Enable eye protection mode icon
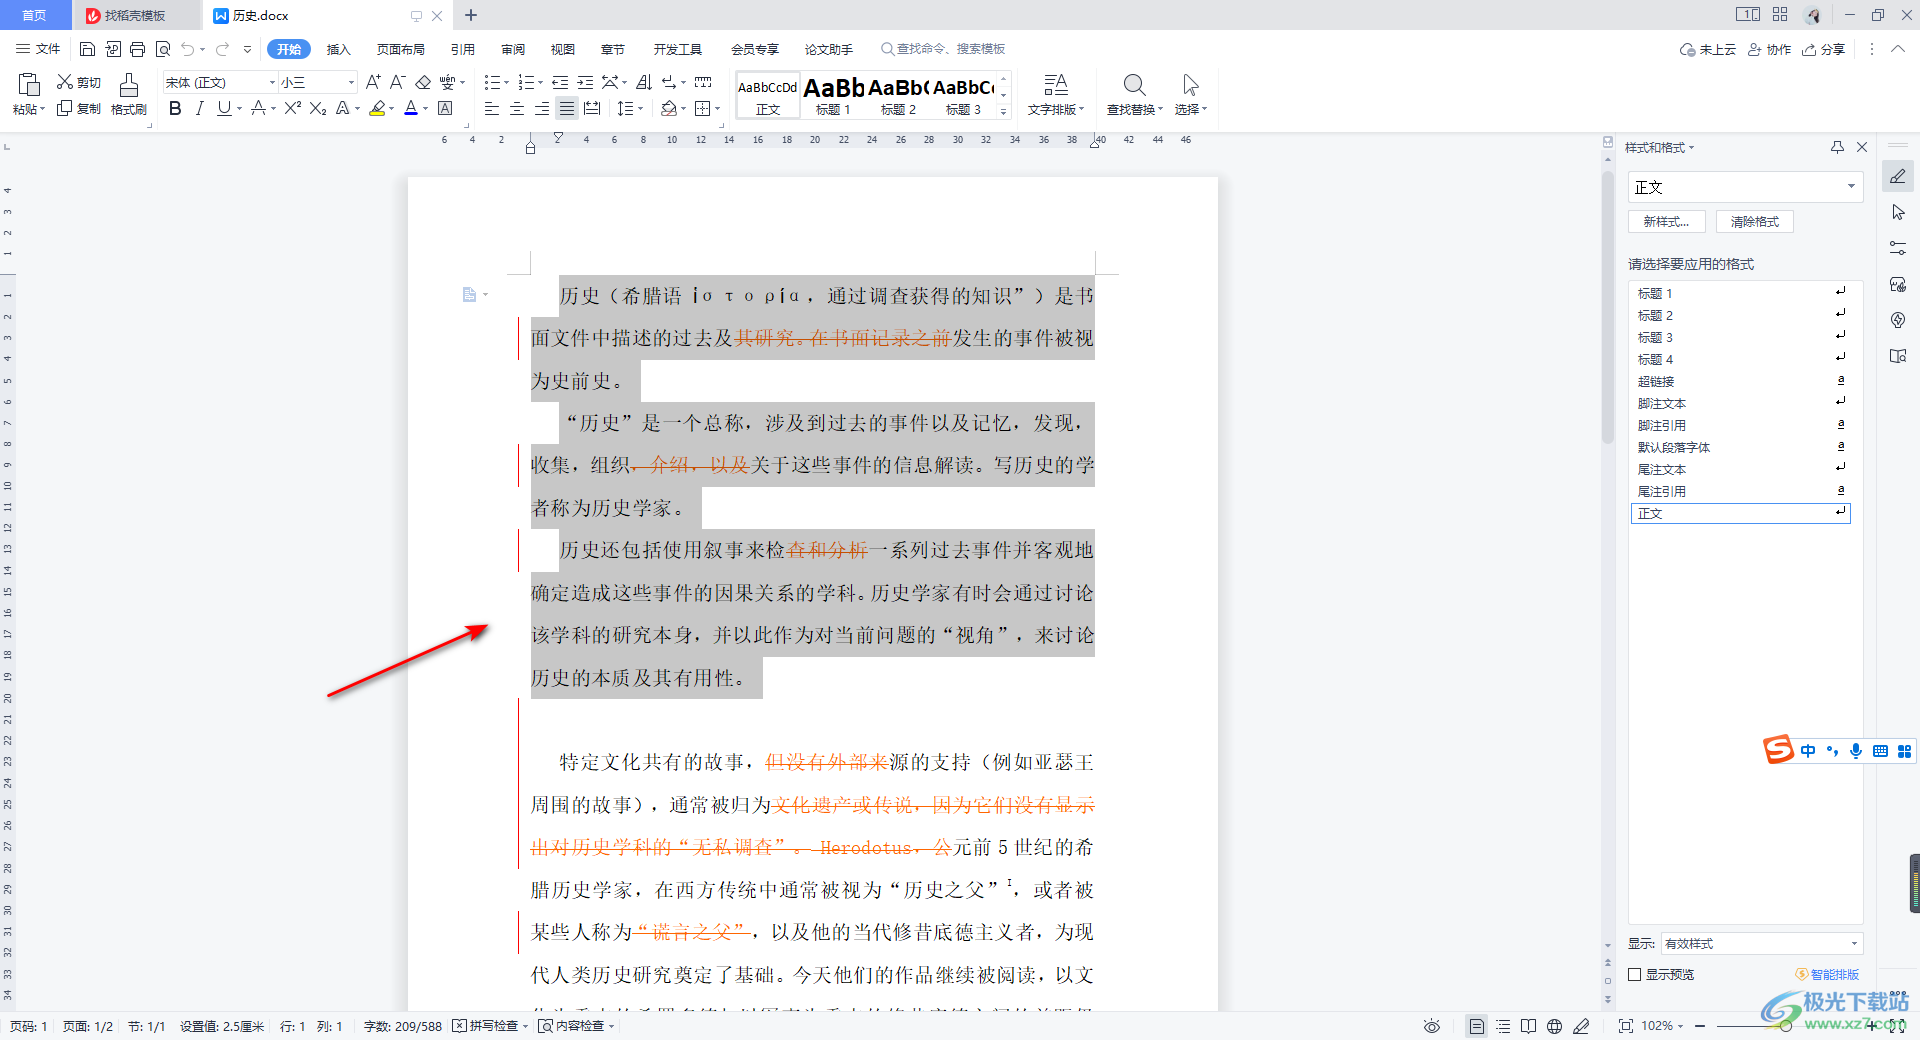Image resolution: width=1920 pixels, height=1040 pixels. pos(1432,1026)
